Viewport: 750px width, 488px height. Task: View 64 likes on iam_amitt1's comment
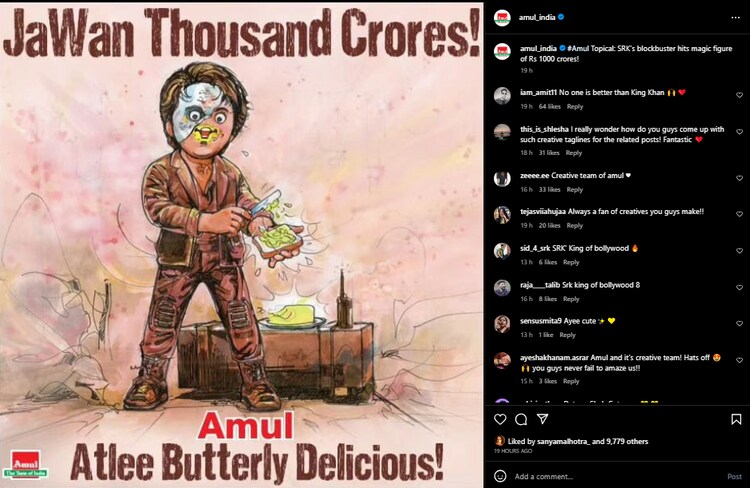[549, 106]
